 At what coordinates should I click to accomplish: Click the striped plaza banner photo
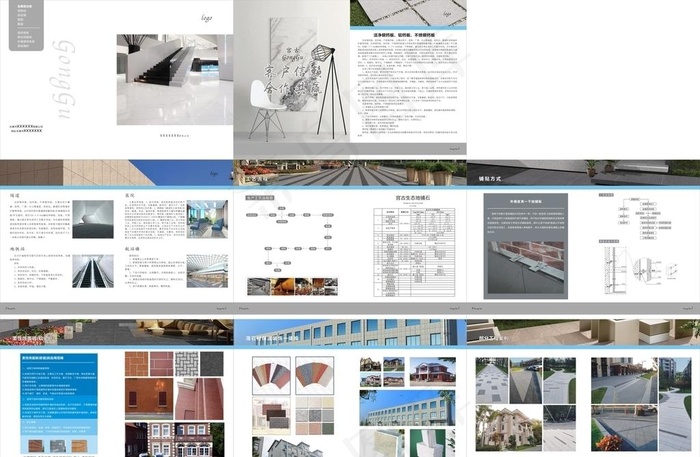350,173
